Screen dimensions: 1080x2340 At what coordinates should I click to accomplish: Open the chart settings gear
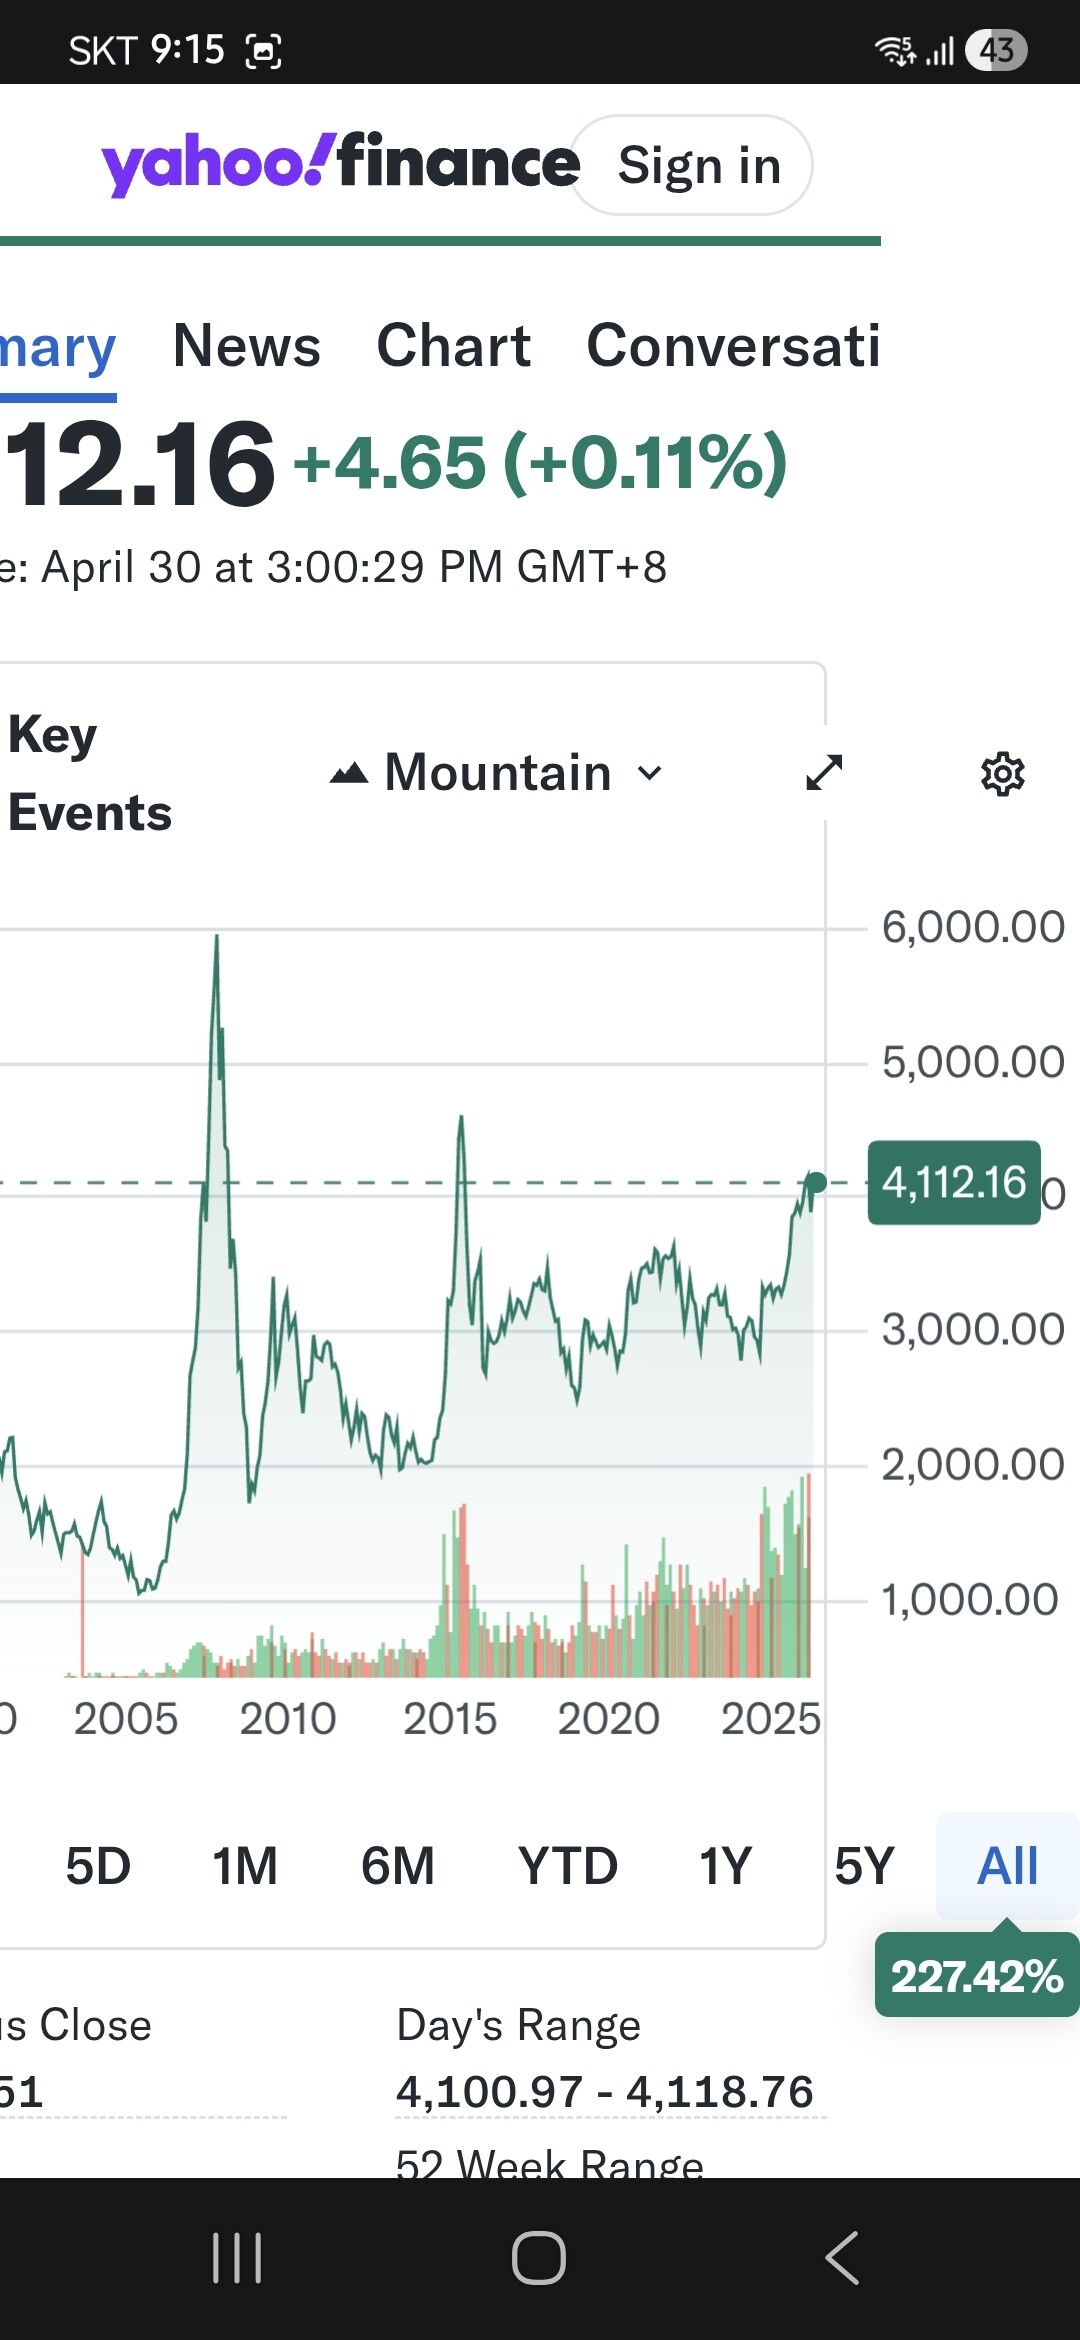point(1003,774)
